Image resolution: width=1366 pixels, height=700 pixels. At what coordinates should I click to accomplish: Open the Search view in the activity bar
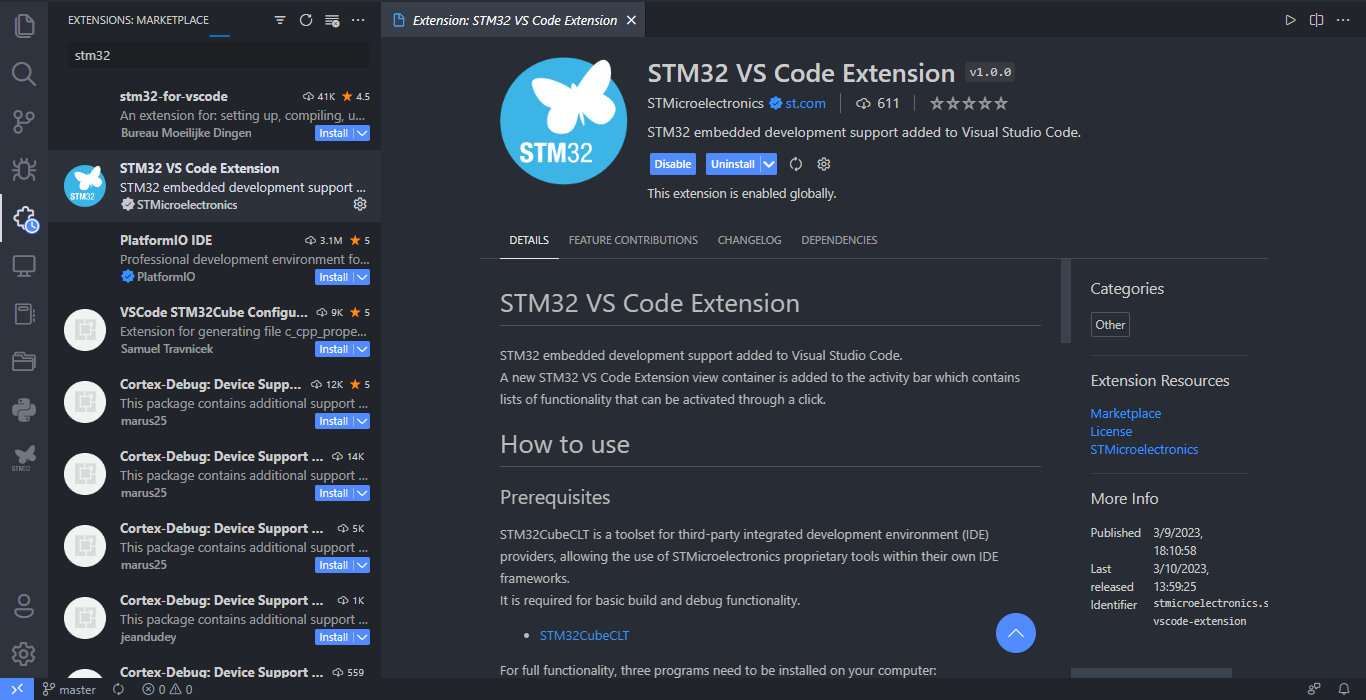pos(24,73)
